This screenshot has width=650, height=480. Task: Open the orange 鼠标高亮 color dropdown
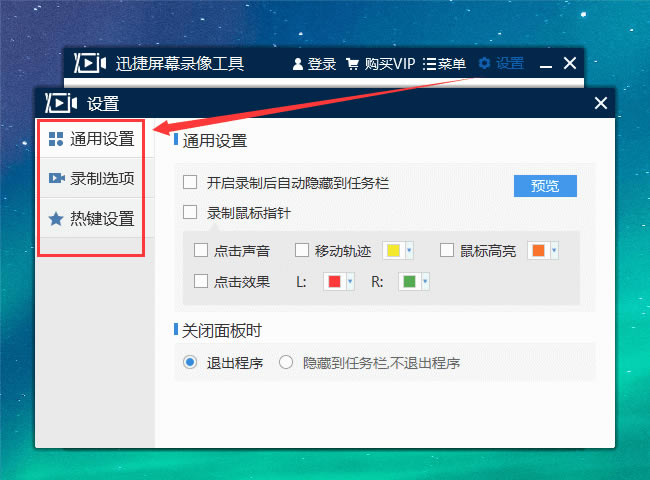click(x=554, y=251)
